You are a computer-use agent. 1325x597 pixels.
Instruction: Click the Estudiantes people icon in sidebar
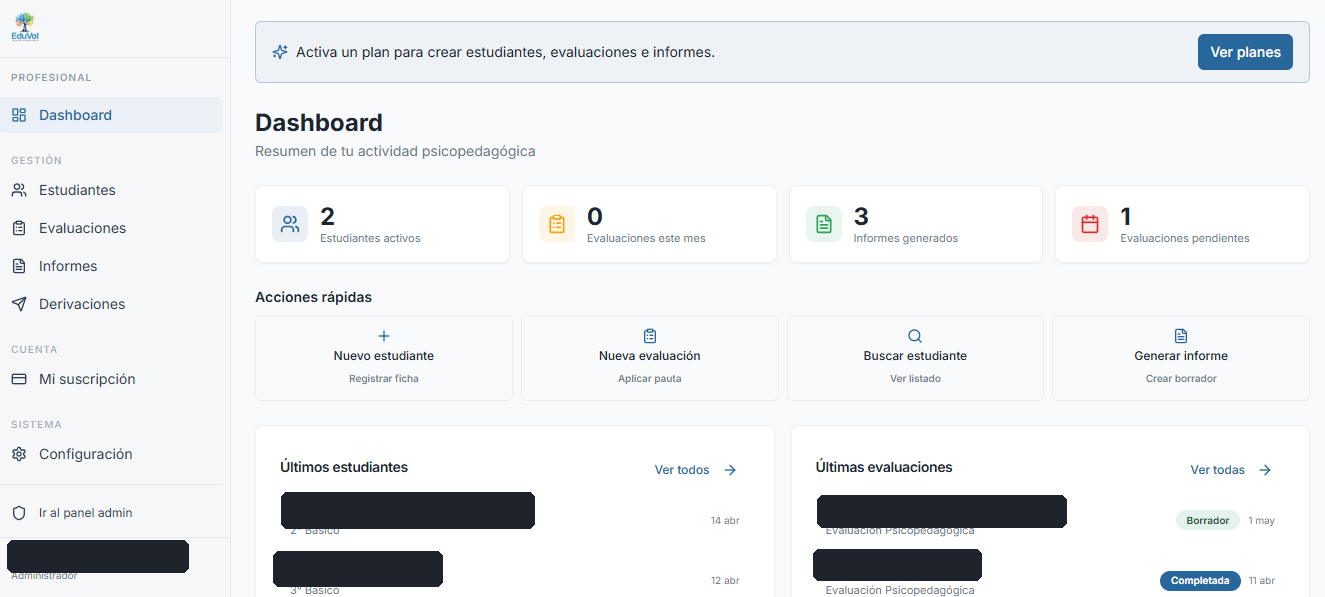[19, 190]
